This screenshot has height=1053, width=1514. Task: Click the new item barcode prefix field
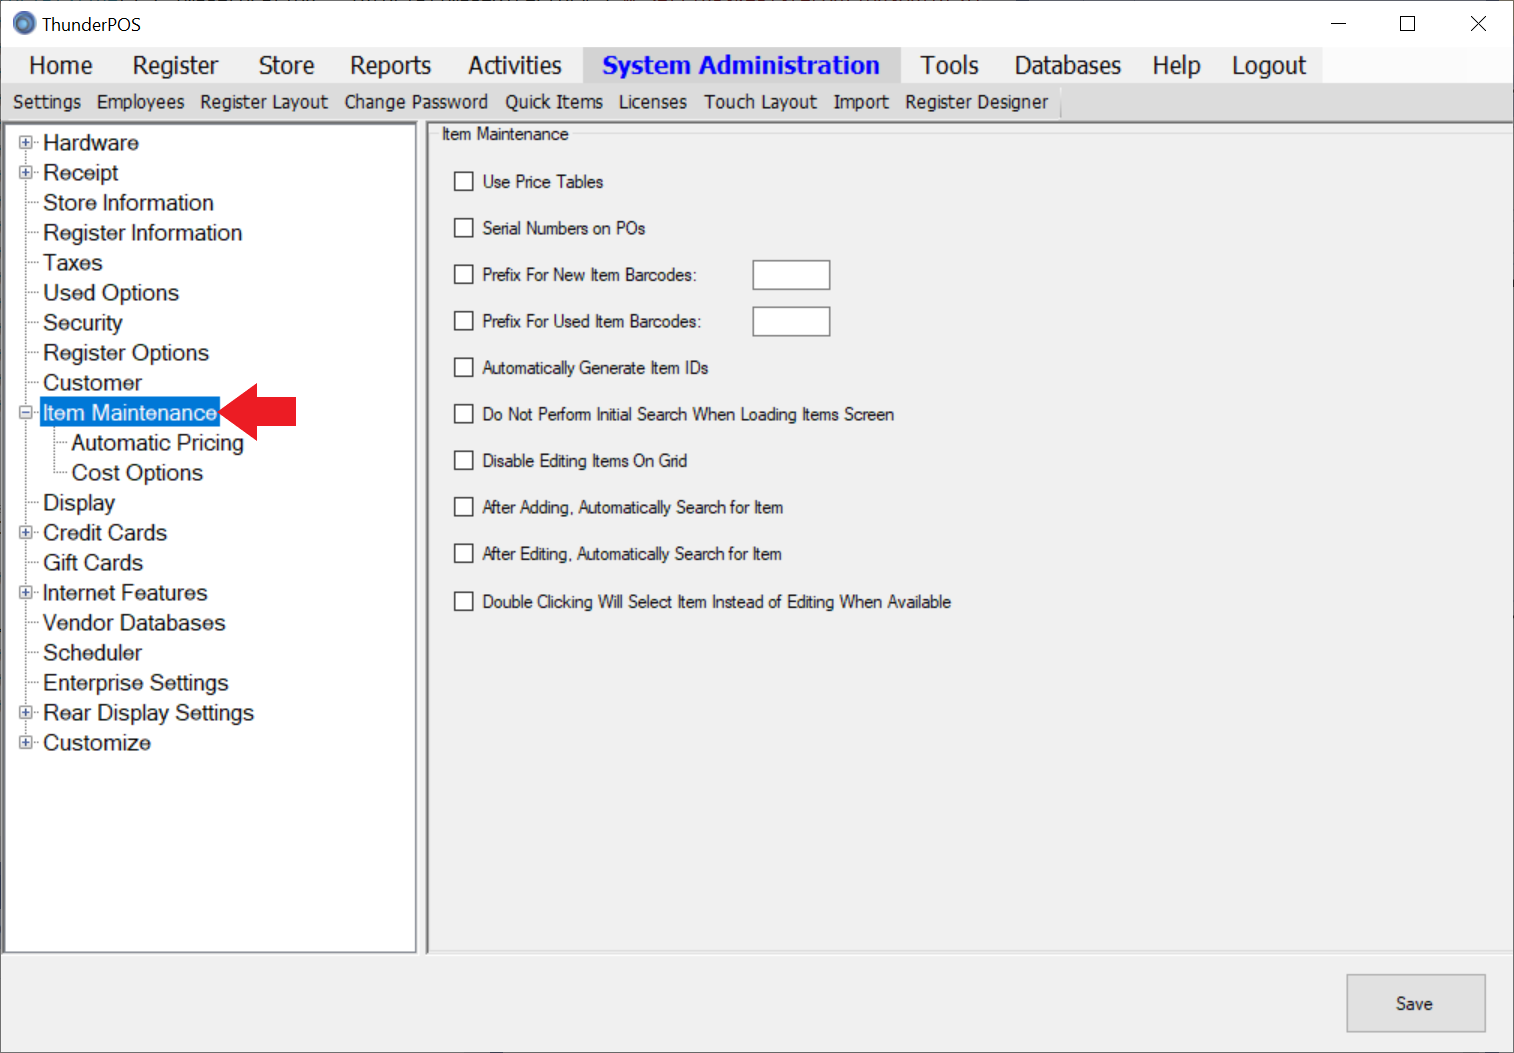[x=791, y=275]
